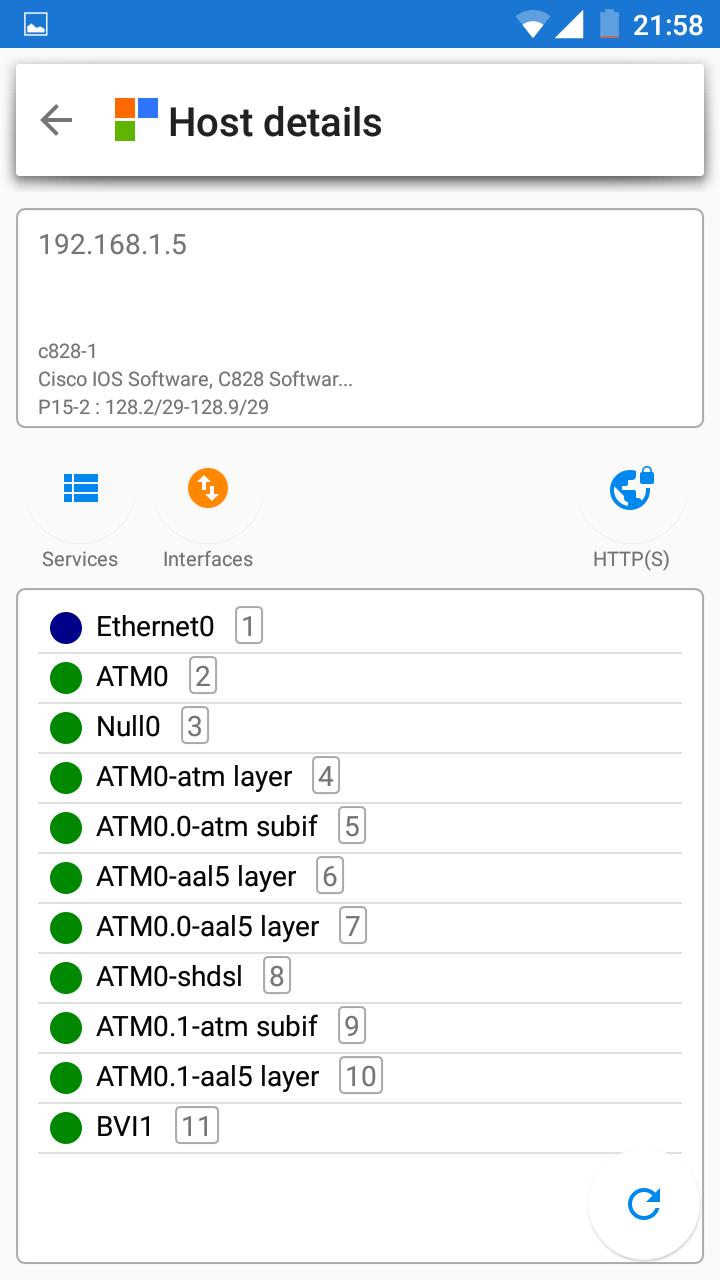Image resolution: width=720 pixels, height=1280 pixels.
Task: Tap the blue refresh button
Action: [644, 1204]
